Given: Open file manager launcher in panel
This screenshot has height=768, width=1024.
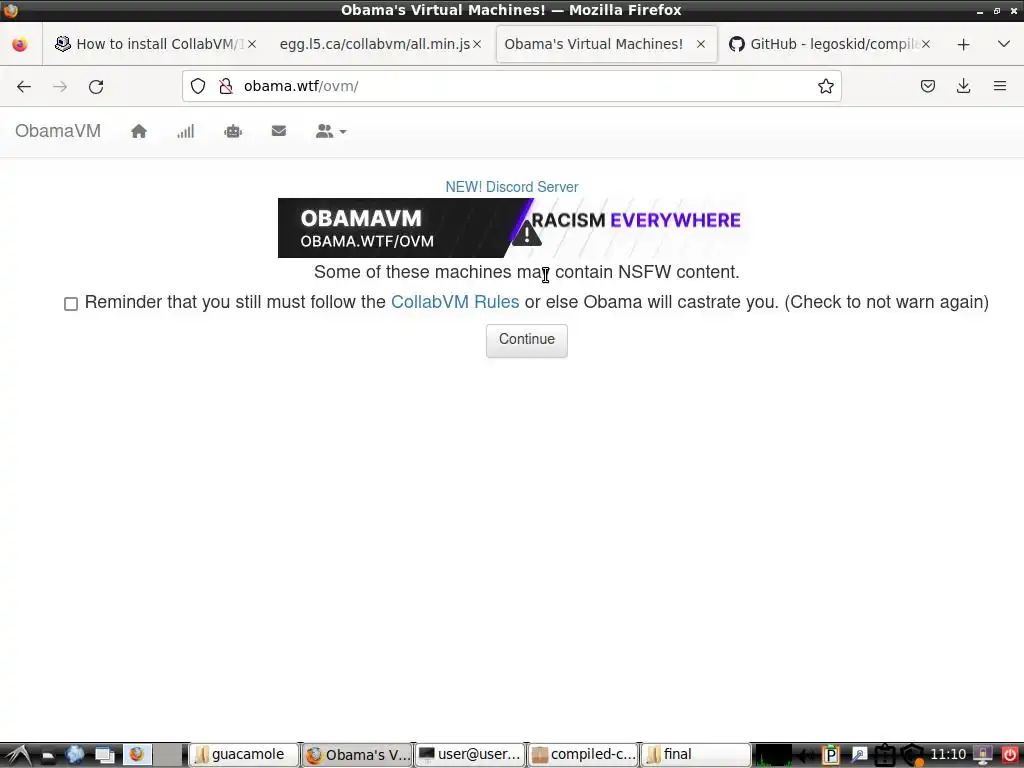Looking at the screenshot, I should [48, 756].
